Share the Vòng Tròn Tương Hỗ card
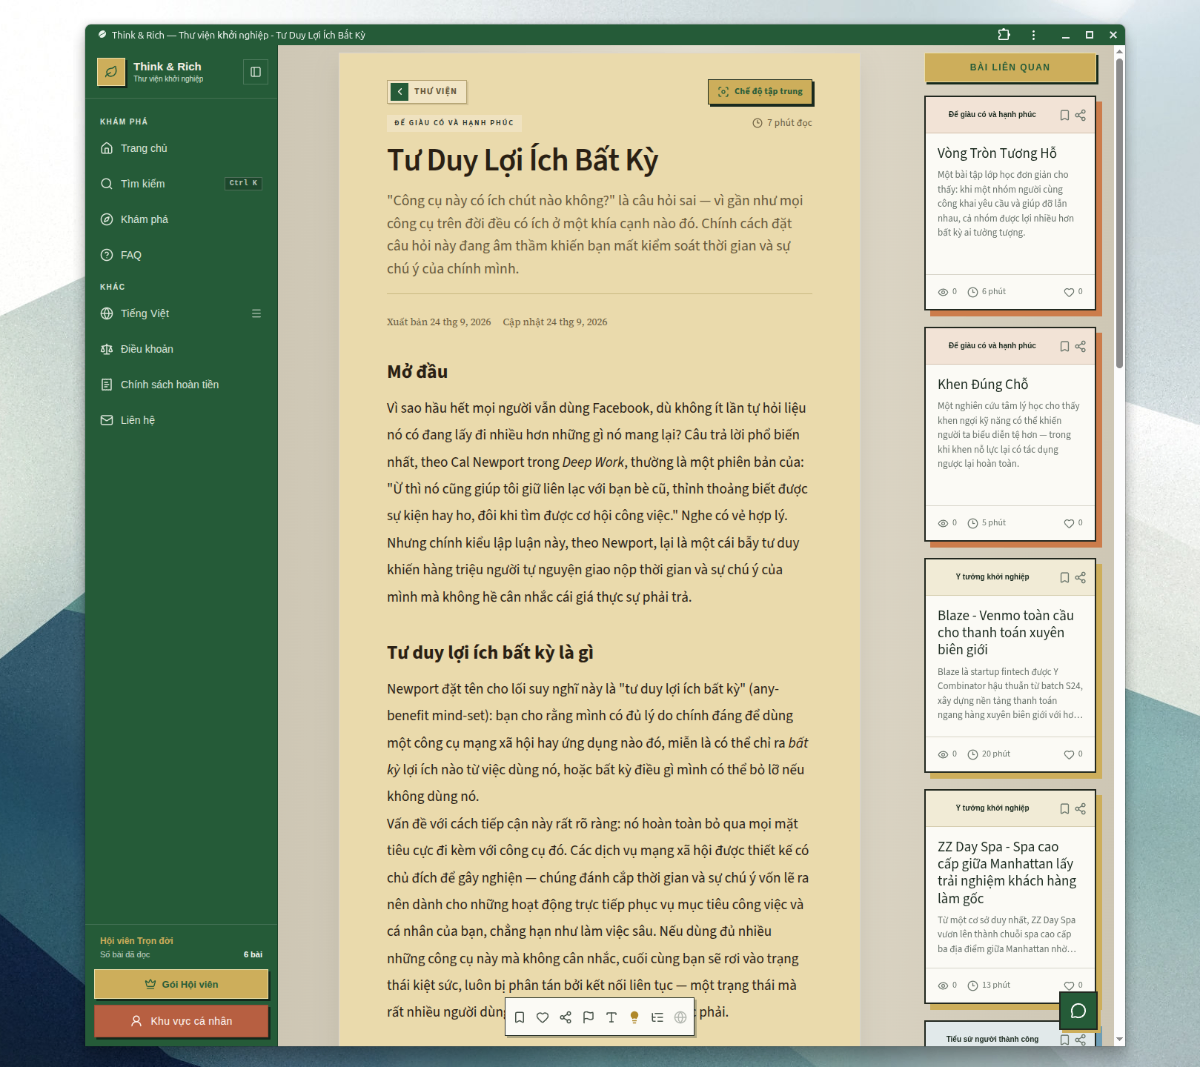Image resolution: width=1200 pixels, height=1067 pixels. click(x=1080, y=115)
